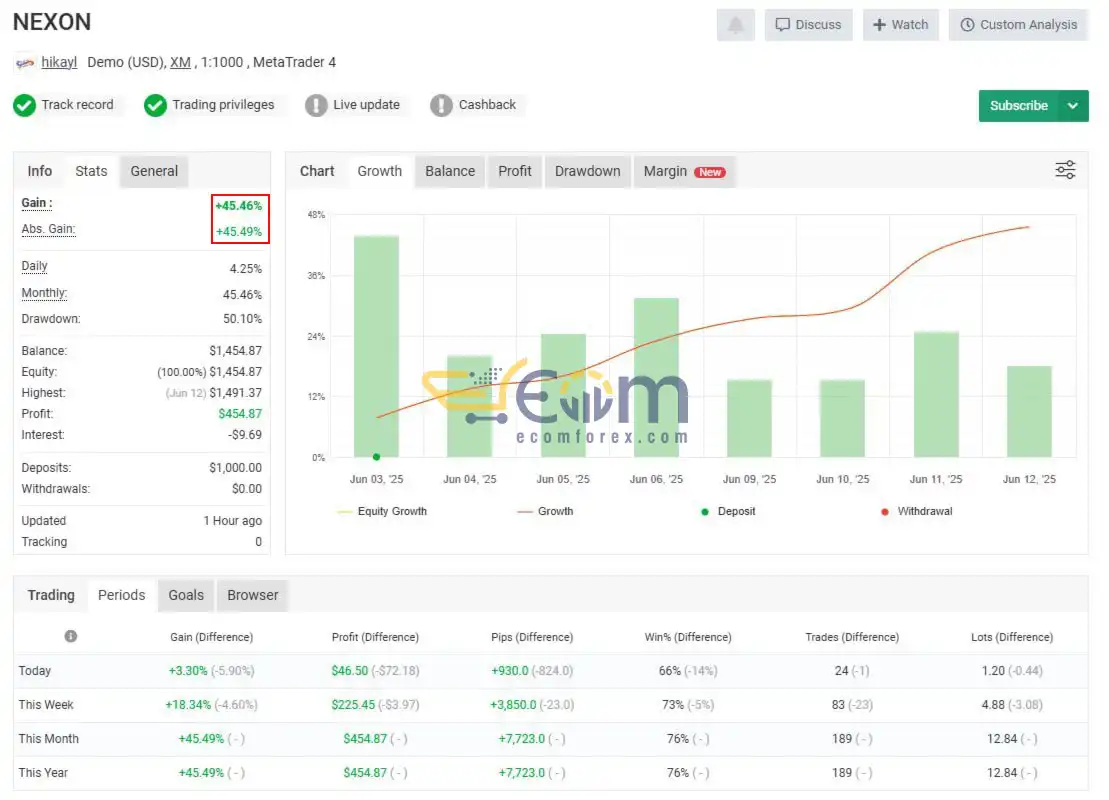
Task: Click the green Deposit marker on chart
Action: pyautogui.click(x=376, y=457)
